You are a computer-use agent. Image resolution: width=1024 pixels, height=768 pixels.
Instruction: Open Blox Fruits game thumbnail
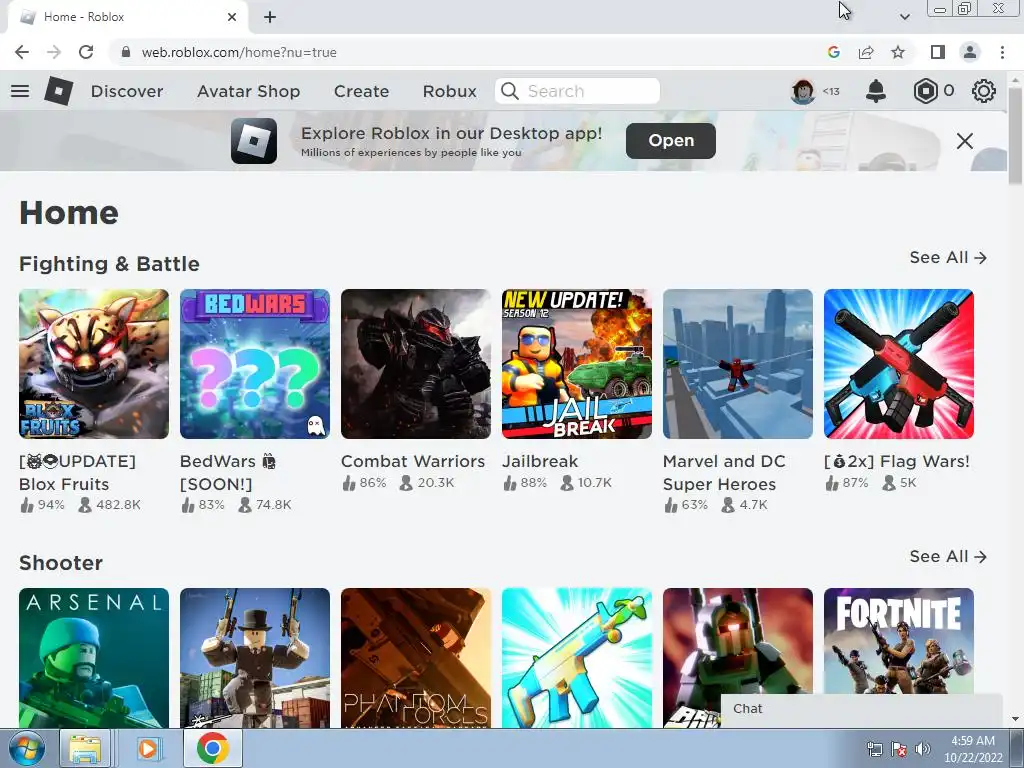pos(94,364)
